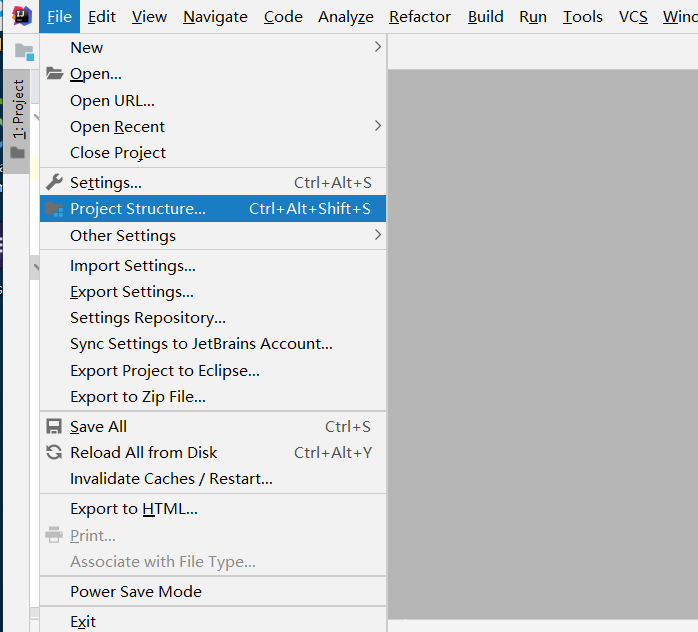Select New in the File menu
Viewport: 698px width, 632px height.
click(x=213, y=47)
